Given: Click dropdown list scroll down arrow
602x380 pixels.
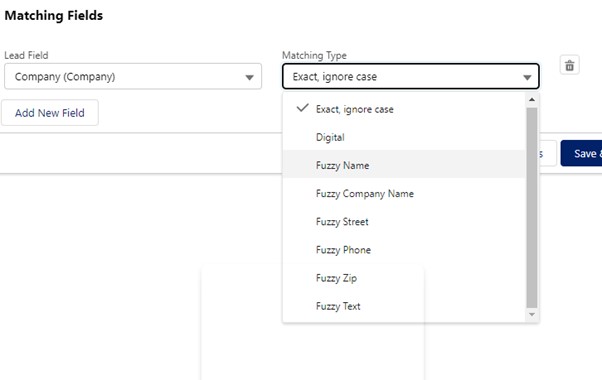Looking at the screenshot, I should [x=532, y=315].
